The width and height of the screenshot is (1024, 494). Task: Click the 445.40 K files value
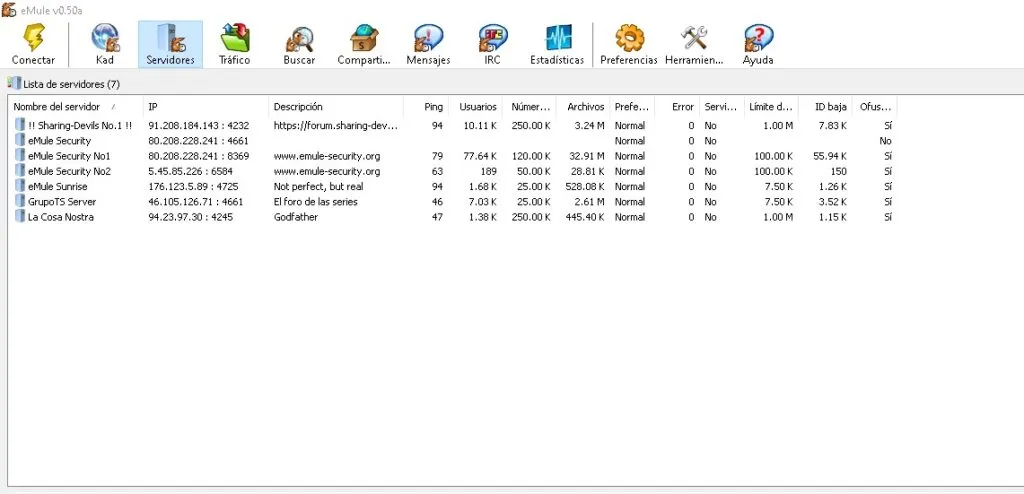click(584, 216)
